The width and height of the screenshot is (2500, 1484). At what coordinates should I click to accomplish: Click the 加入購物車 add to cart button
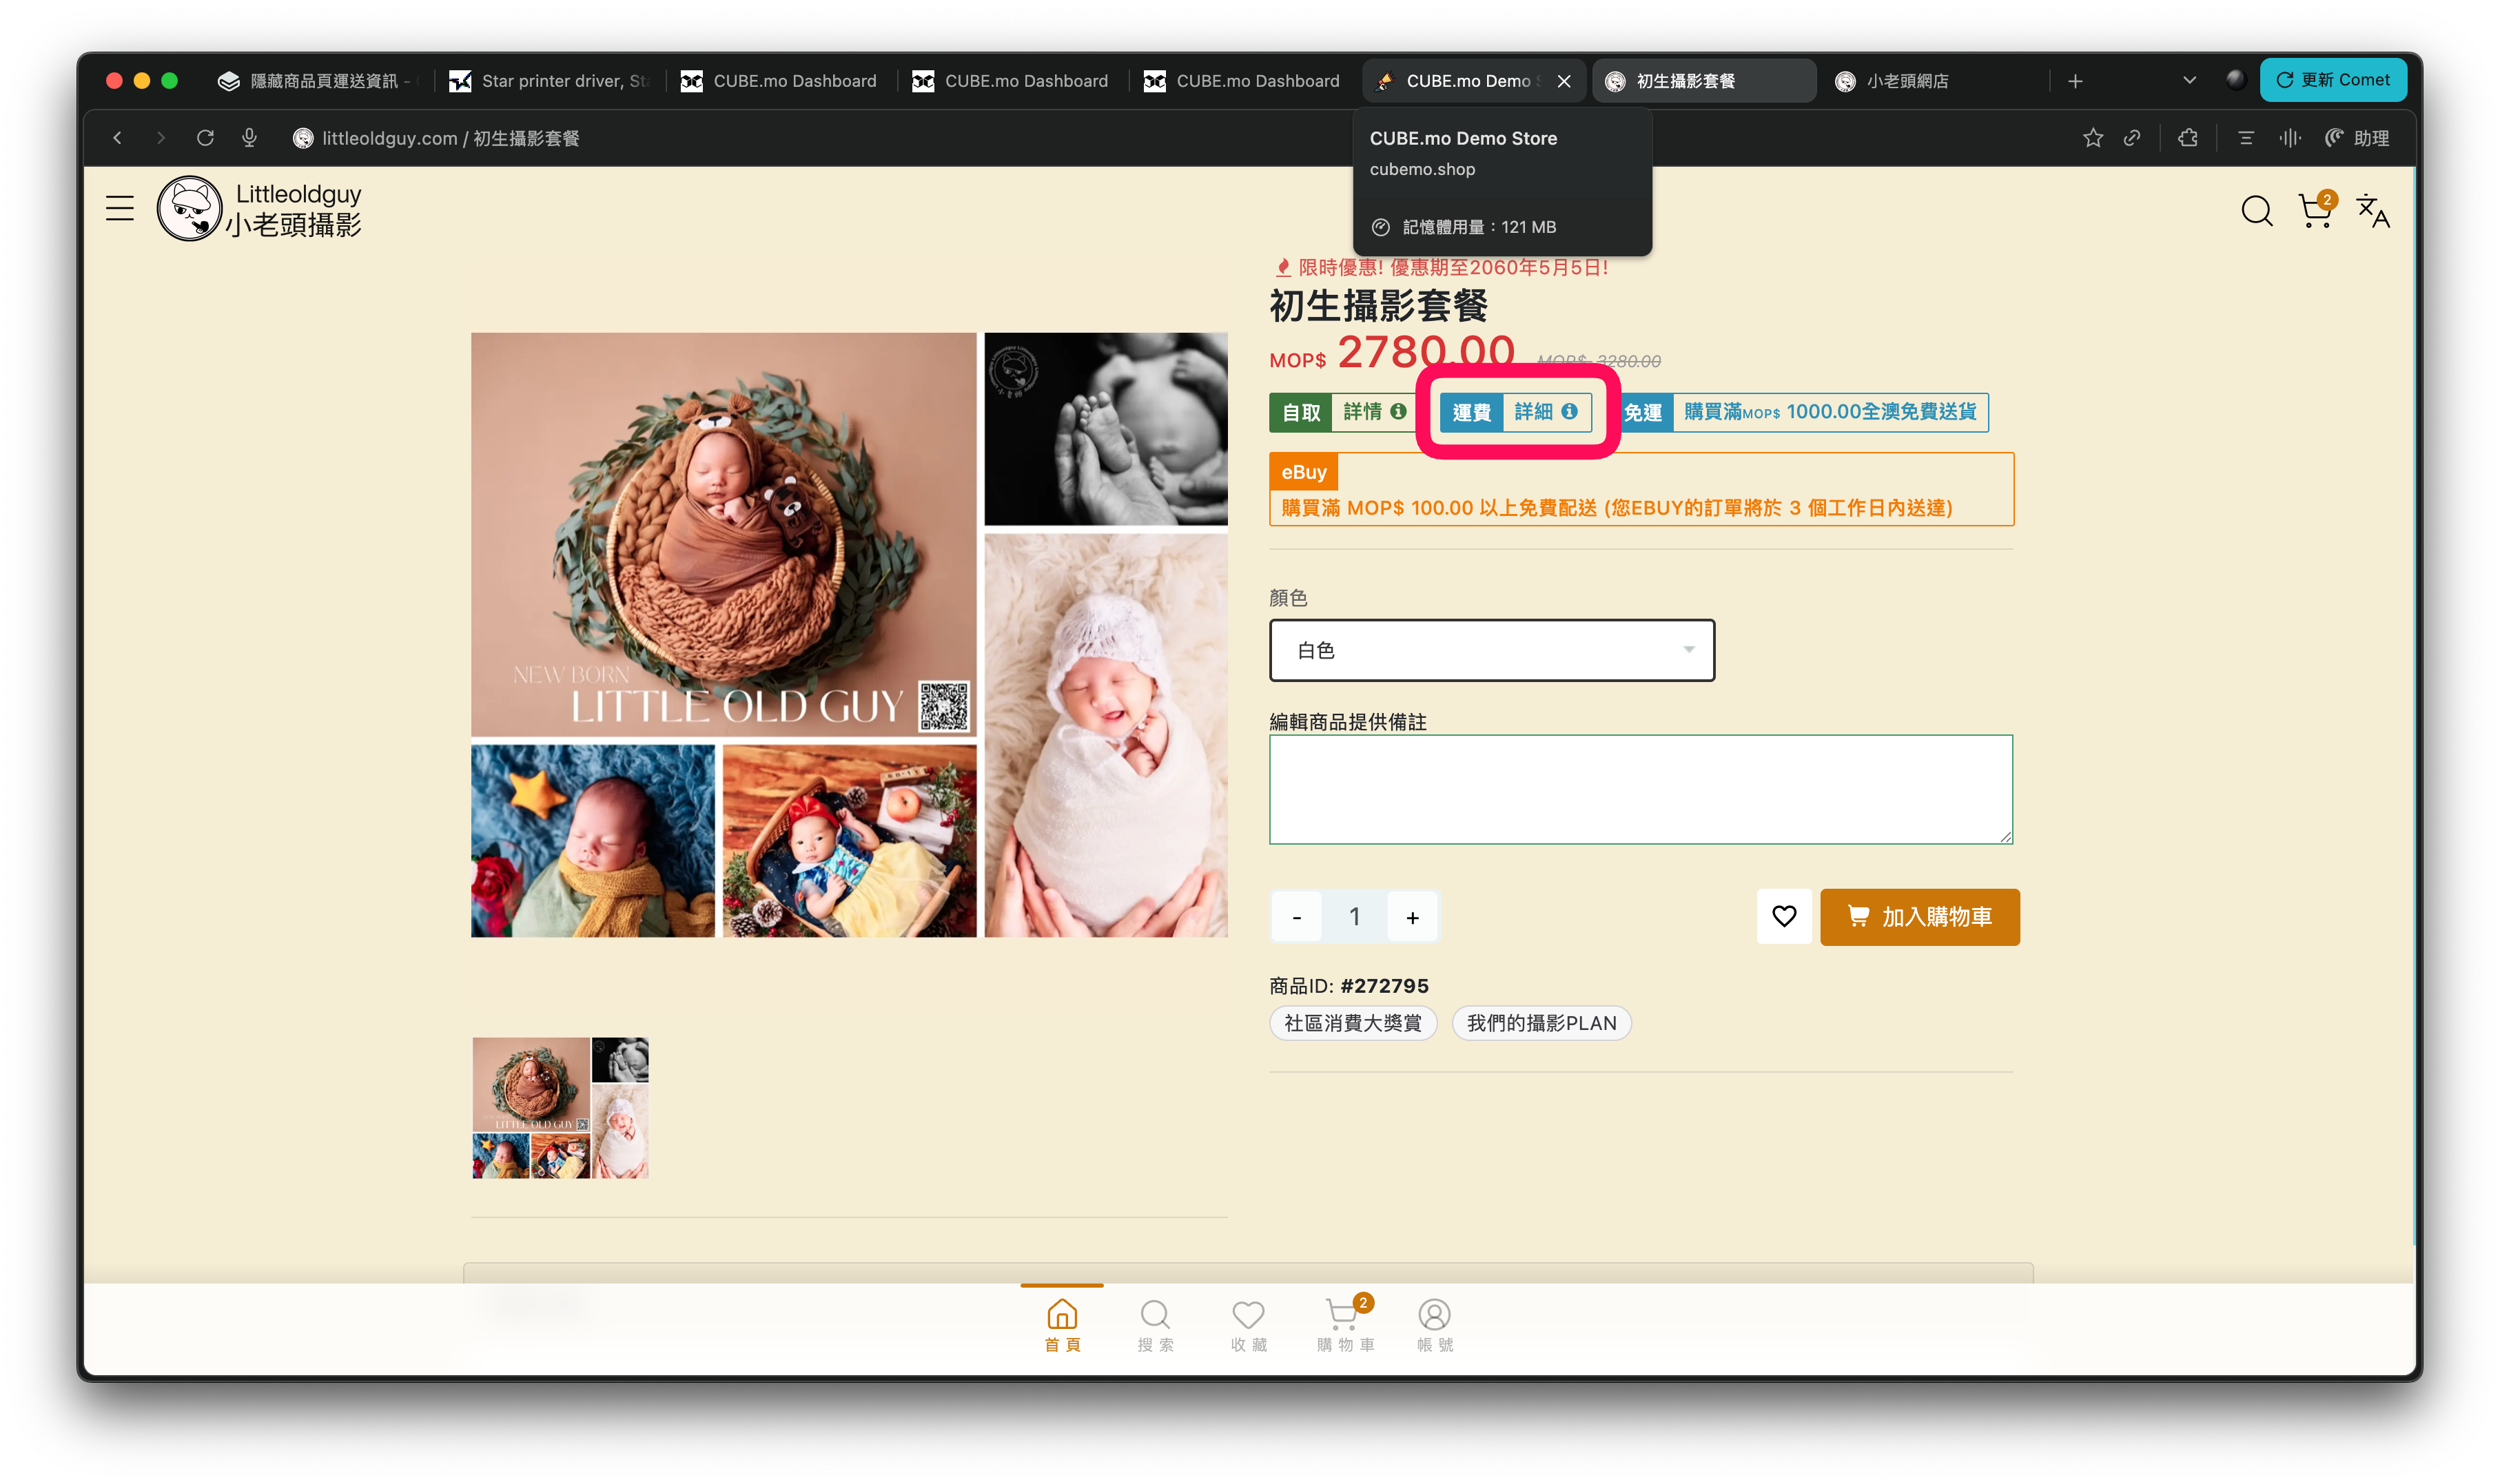click(1919, 916)
